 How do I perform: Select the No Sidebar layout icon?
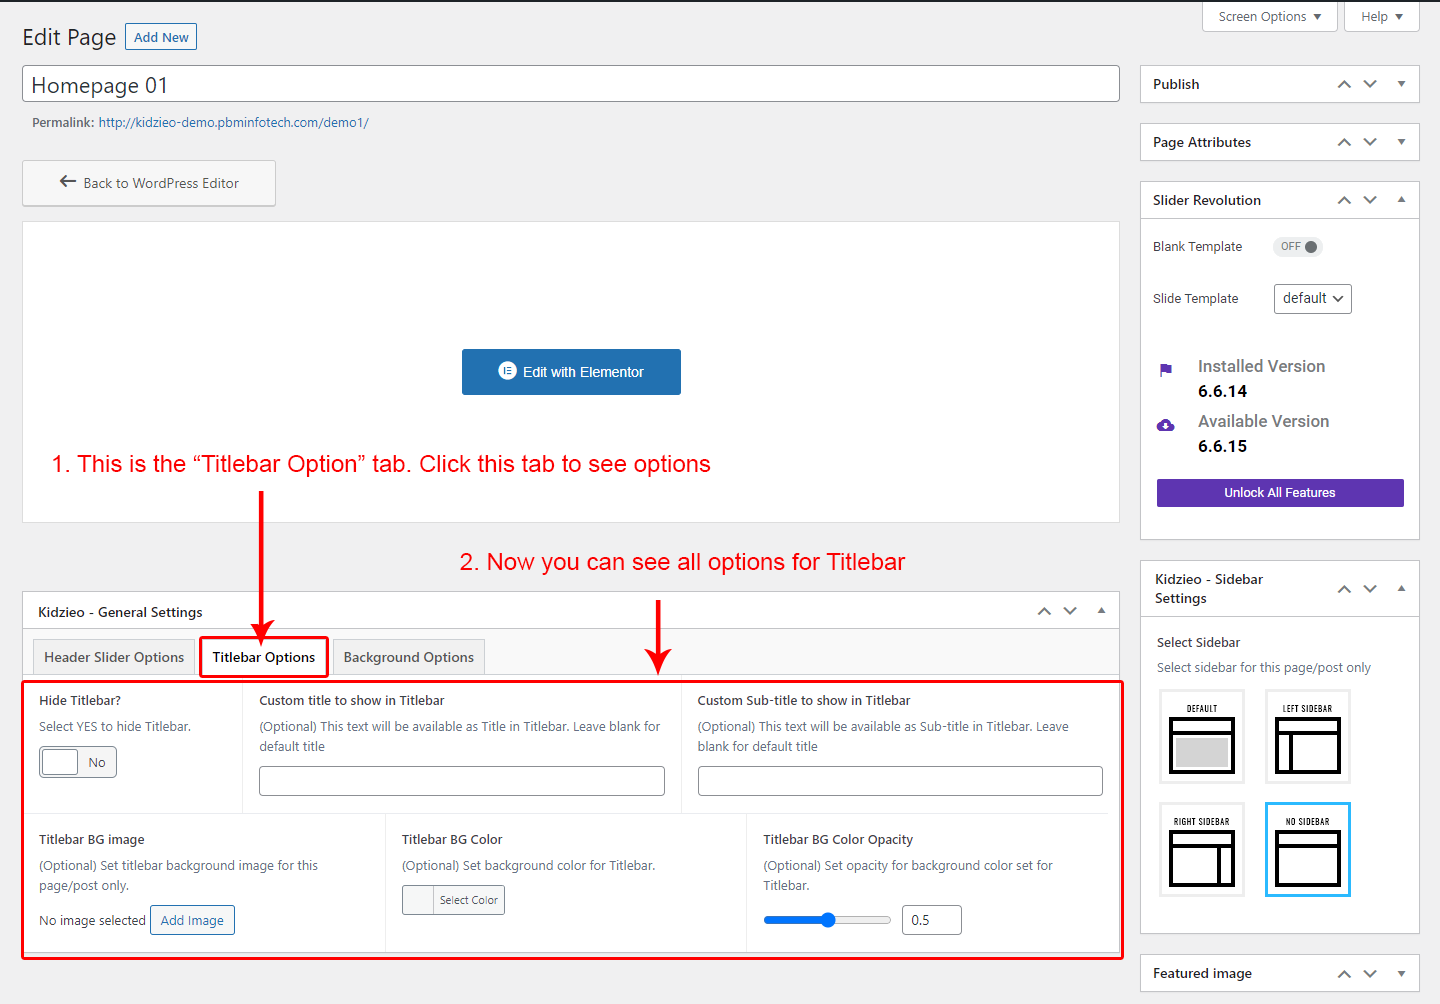(x=1307, y=850)
